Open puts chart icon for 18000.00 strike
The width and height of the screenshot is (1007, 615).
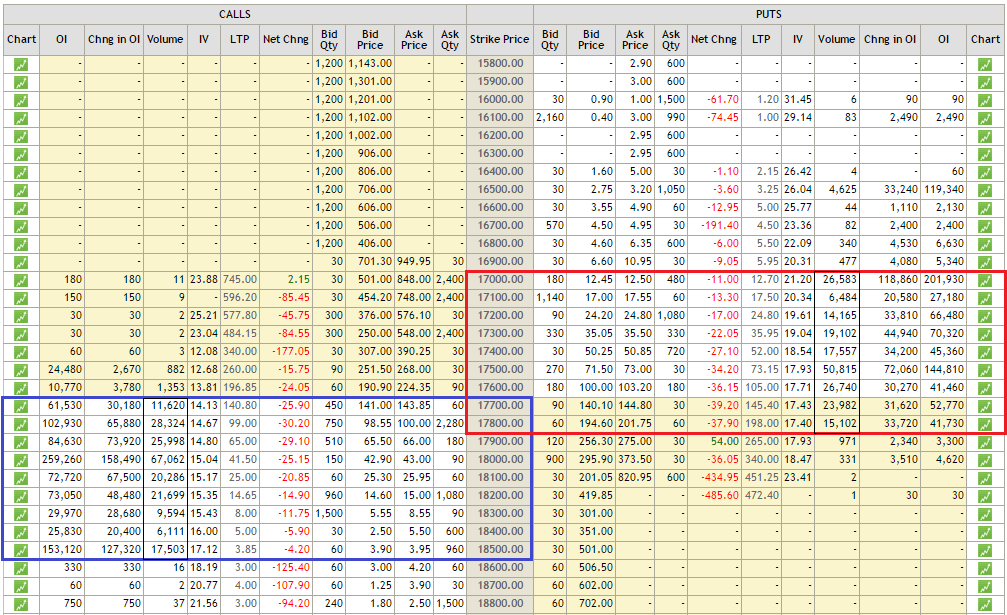click(985, 460)
